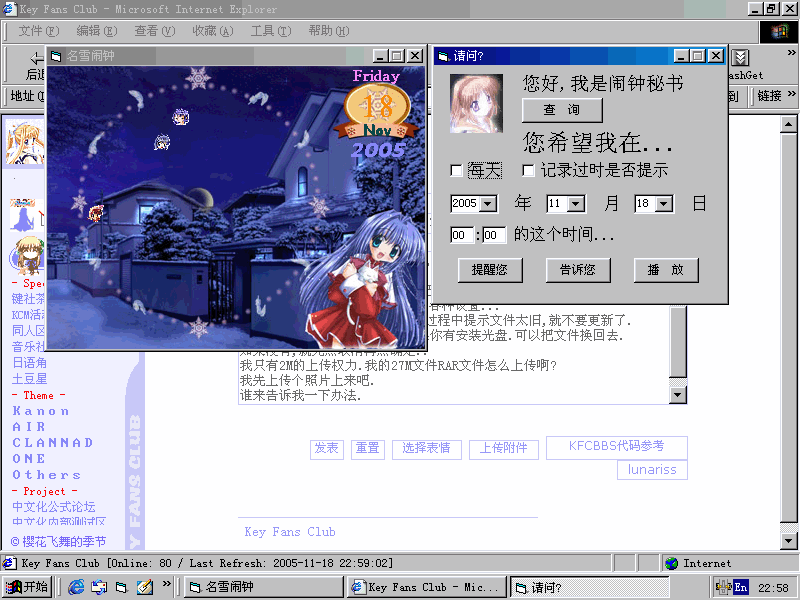Open the month 11 dropdown
Image resolution: width=800 pixels, height=600 pixels.
click(x=576, y=204)
